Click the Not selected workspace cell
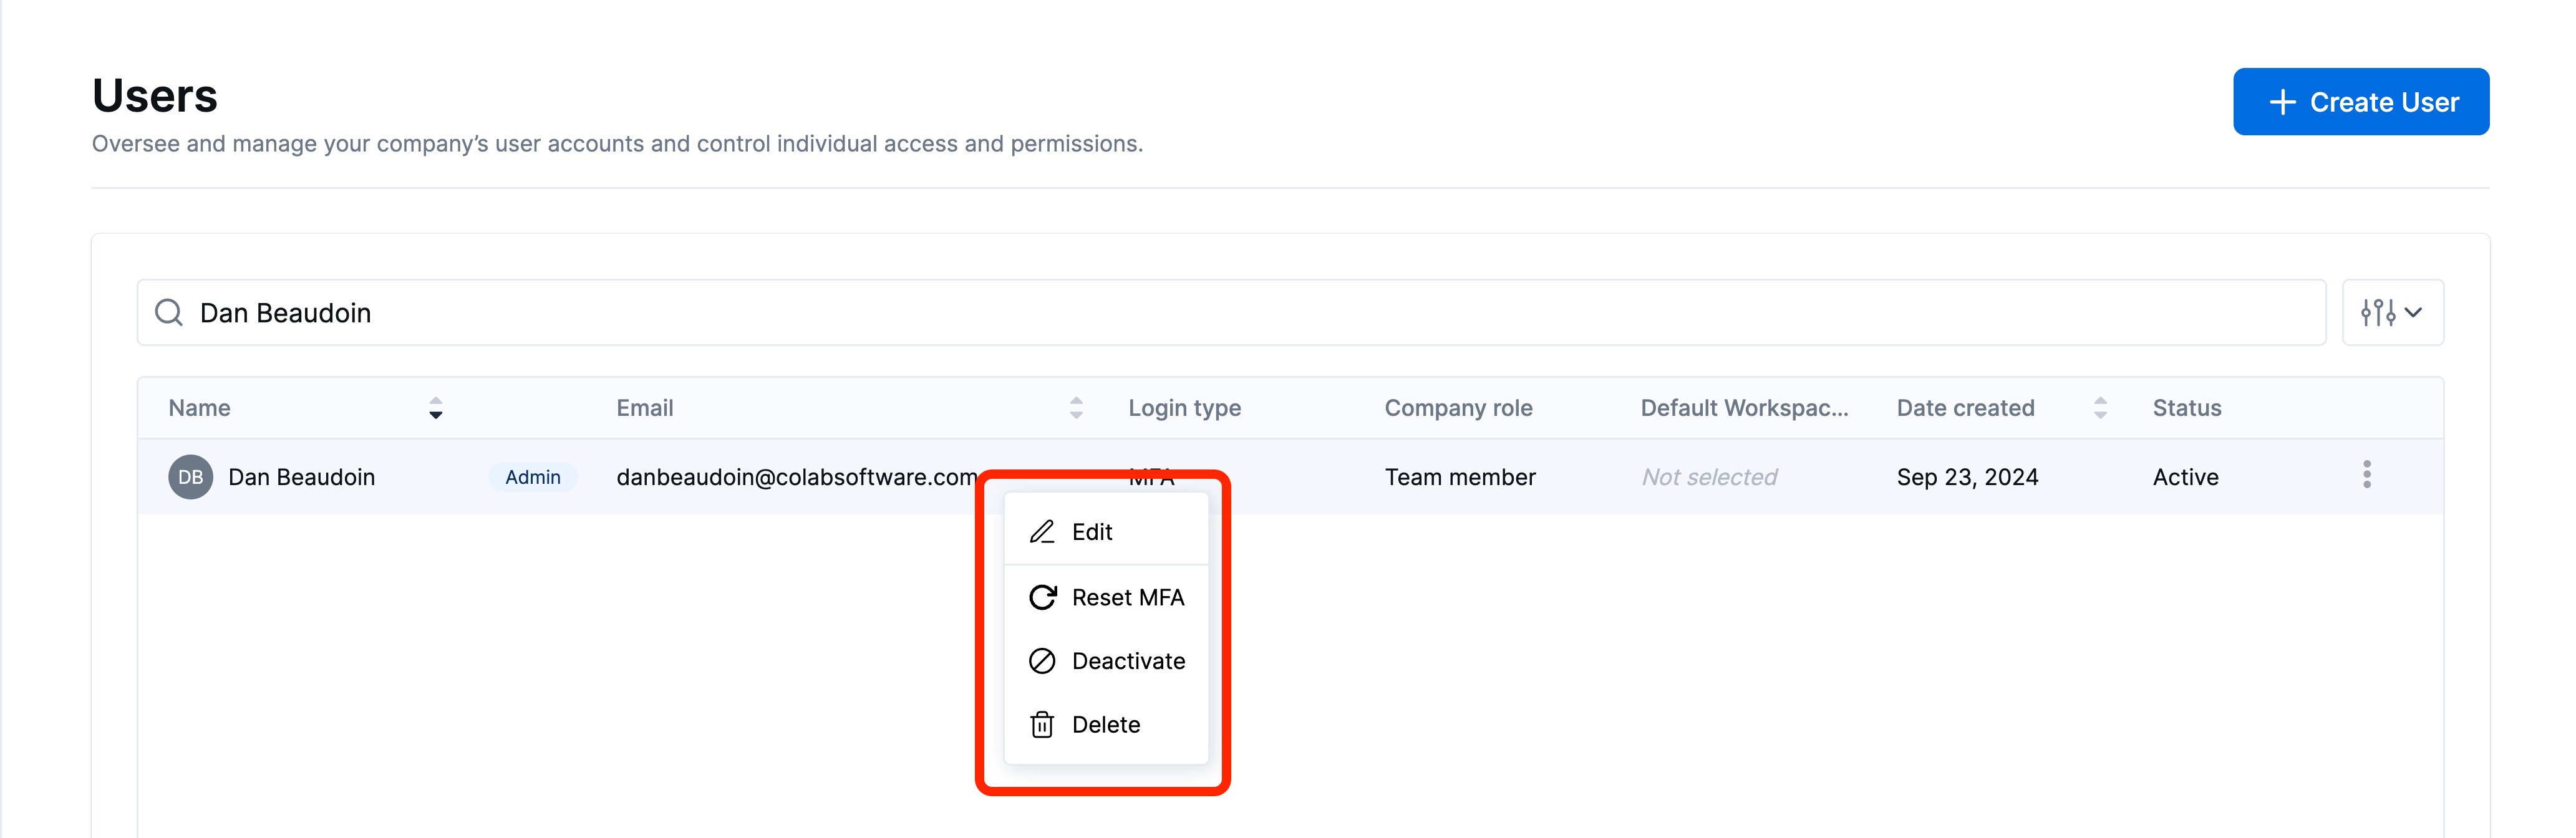 click(x=1709, y=478)
